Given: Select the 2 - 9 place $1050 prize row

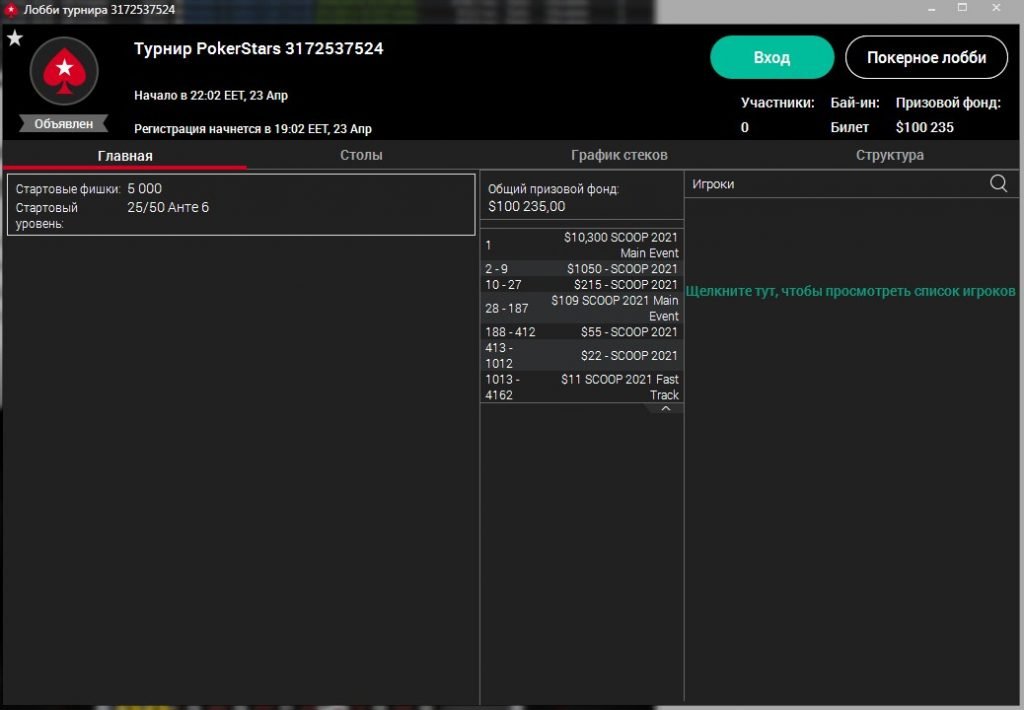Looking at the screenshot, I should [x=582, y=269].
